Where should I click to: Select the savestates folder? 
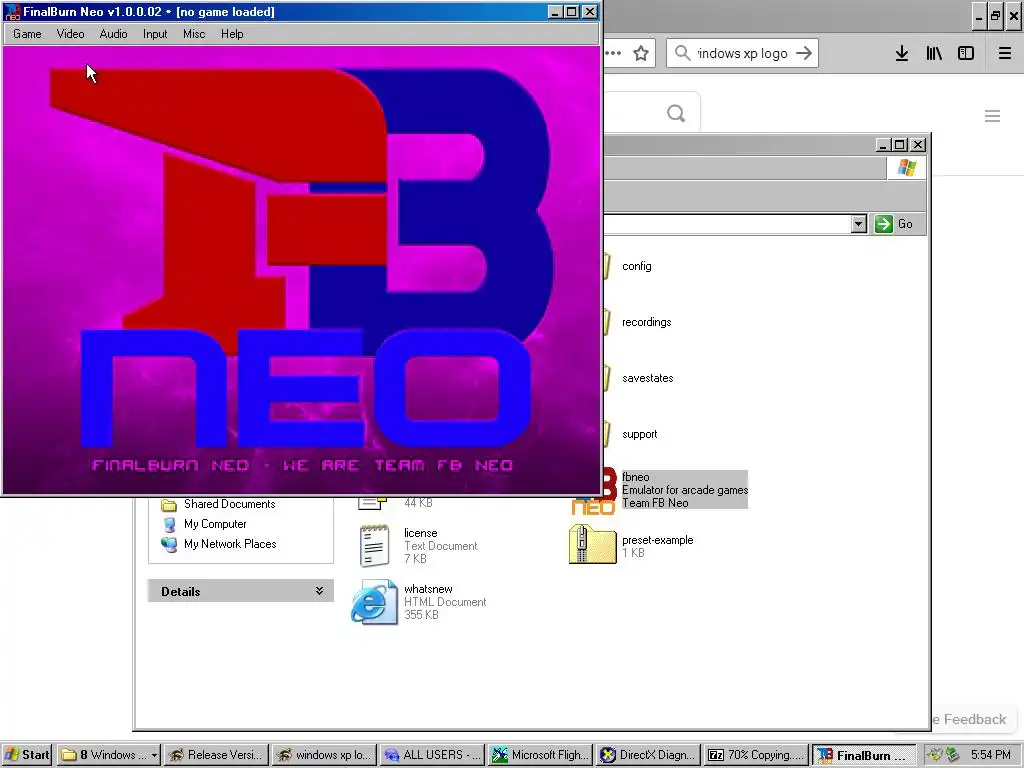coord(647,378)
